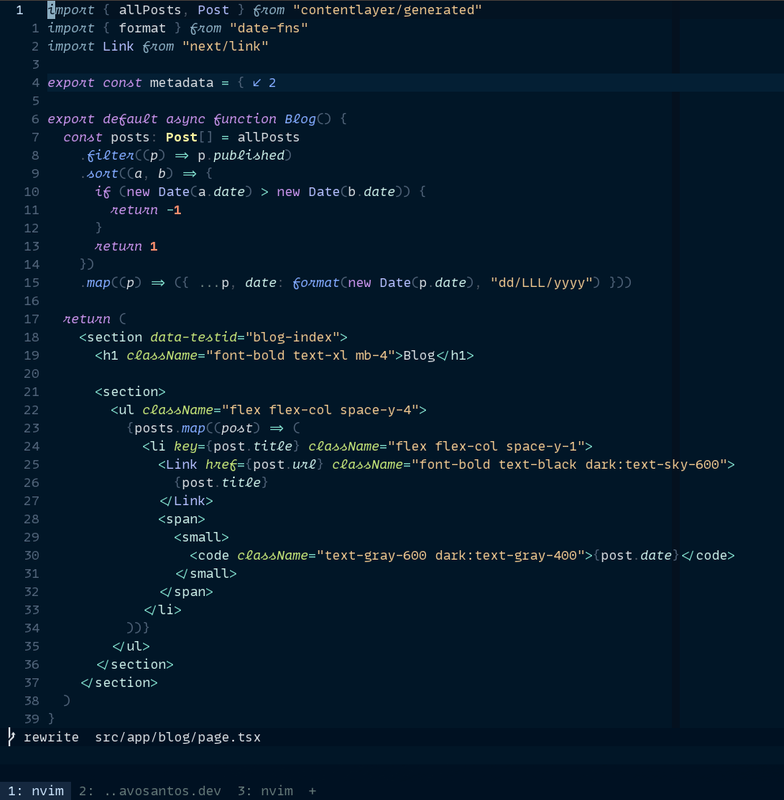Click branch name 'rewrite' in statusline
The image size is (784, 800).
pyautogui.click(x=51, y=737)
